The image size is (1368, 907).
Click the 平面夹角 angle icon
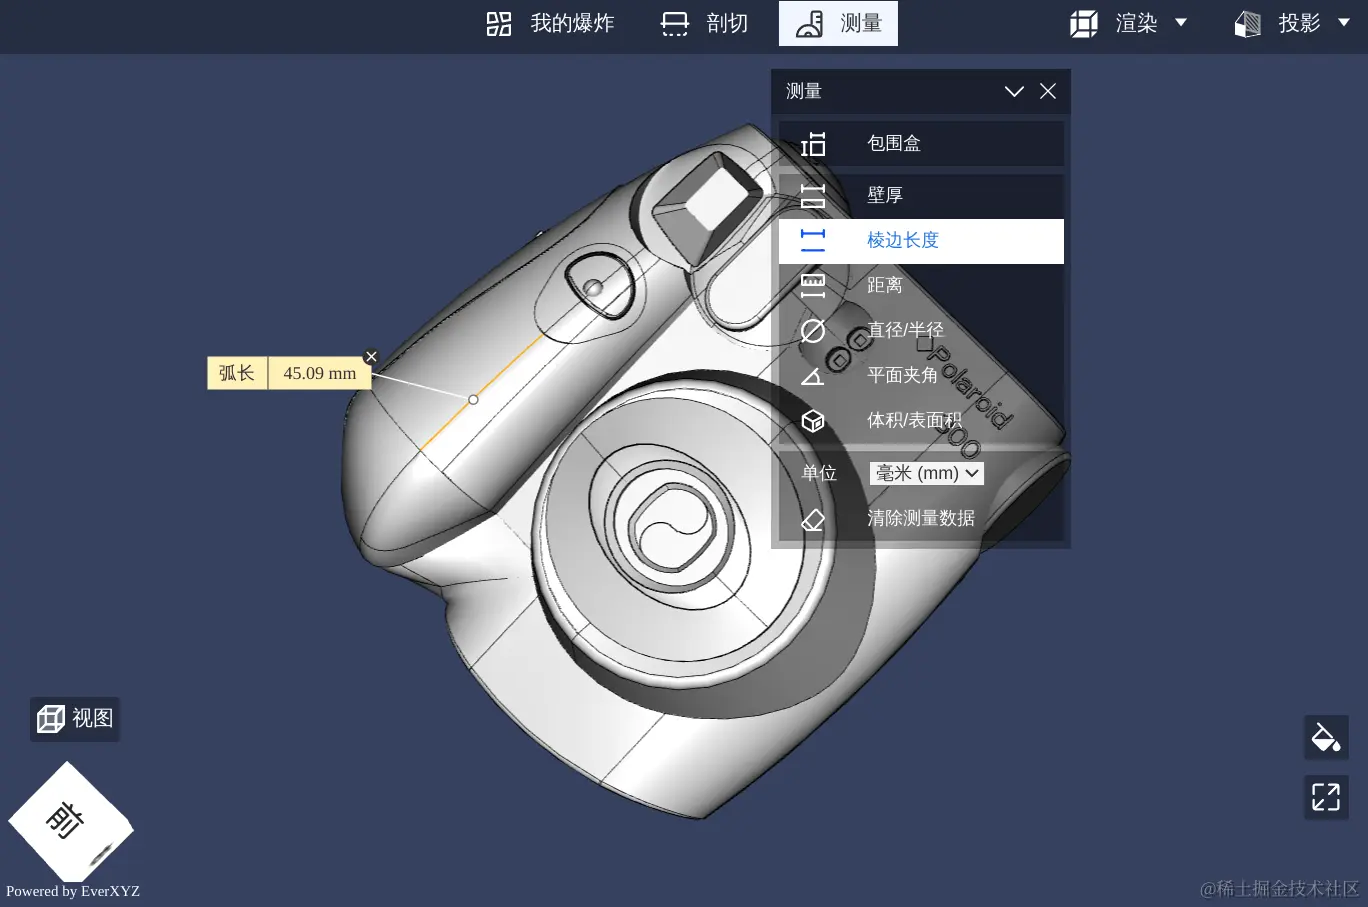point(813,376)
